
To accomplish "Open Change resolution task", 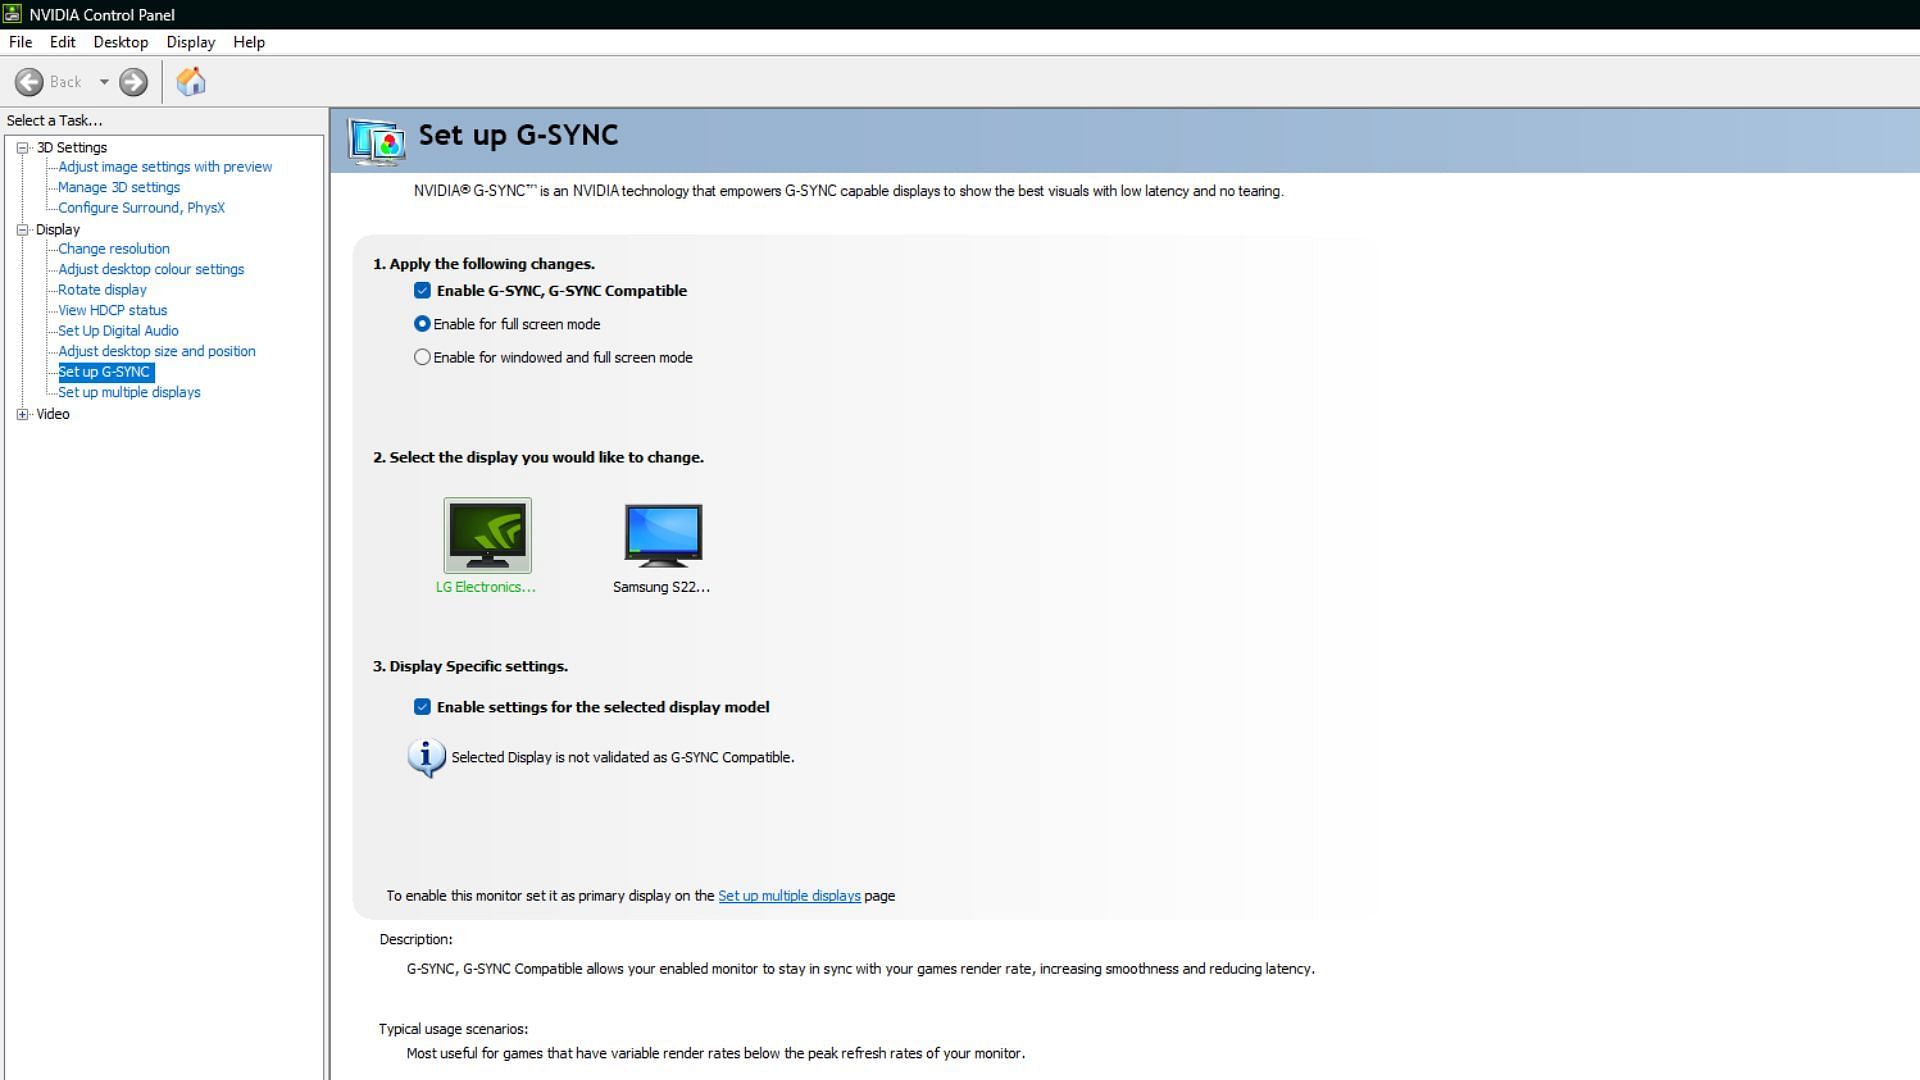I will (114, 249).
